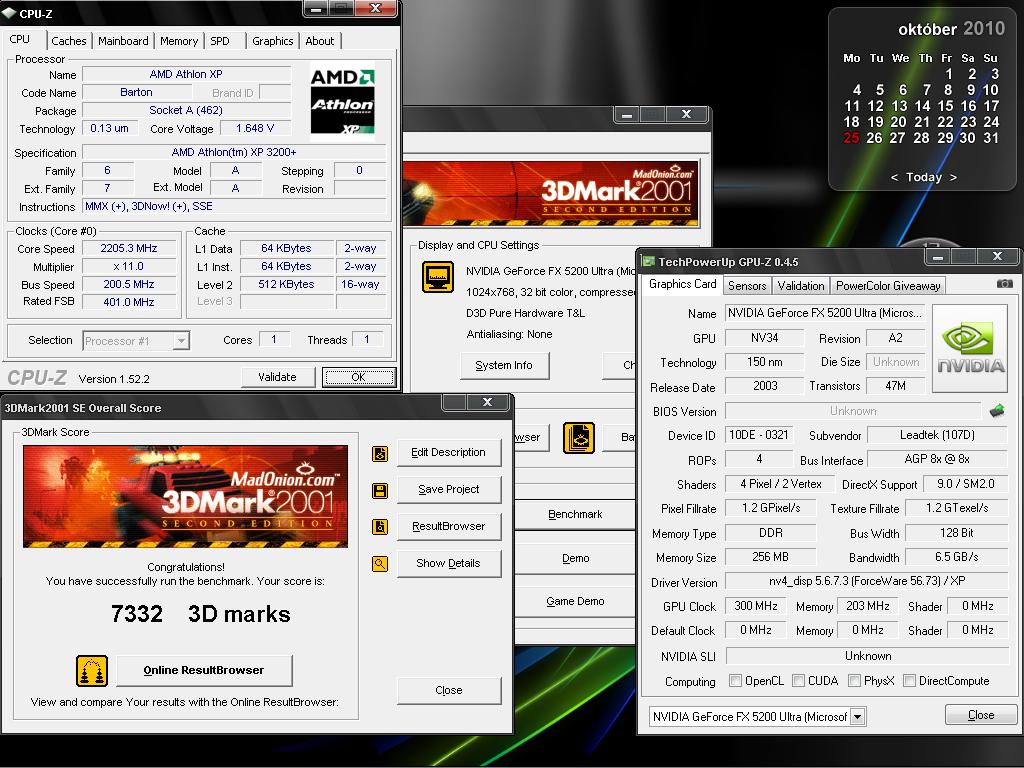Viewport: 1024px width, 768px height.
Task: Click the CPU-Z title bar app icon
Action: coord(9,13)
